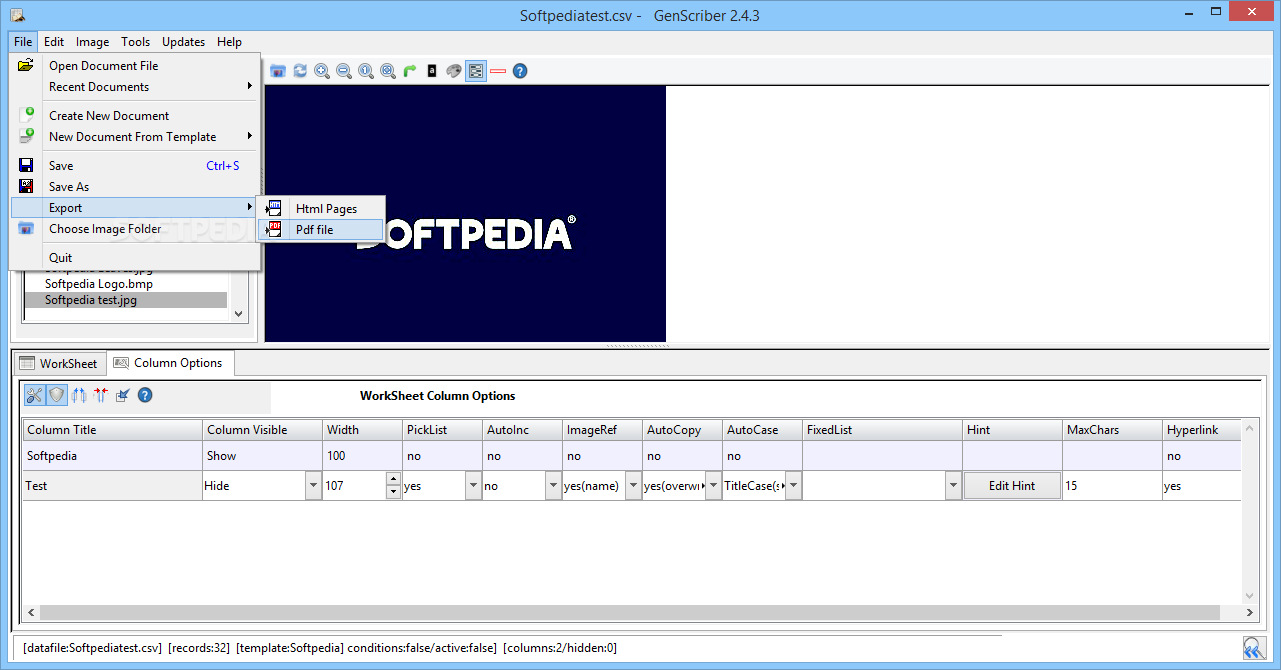
Task: Increase Width value with stepper up arrow
Action: point(393,480)
